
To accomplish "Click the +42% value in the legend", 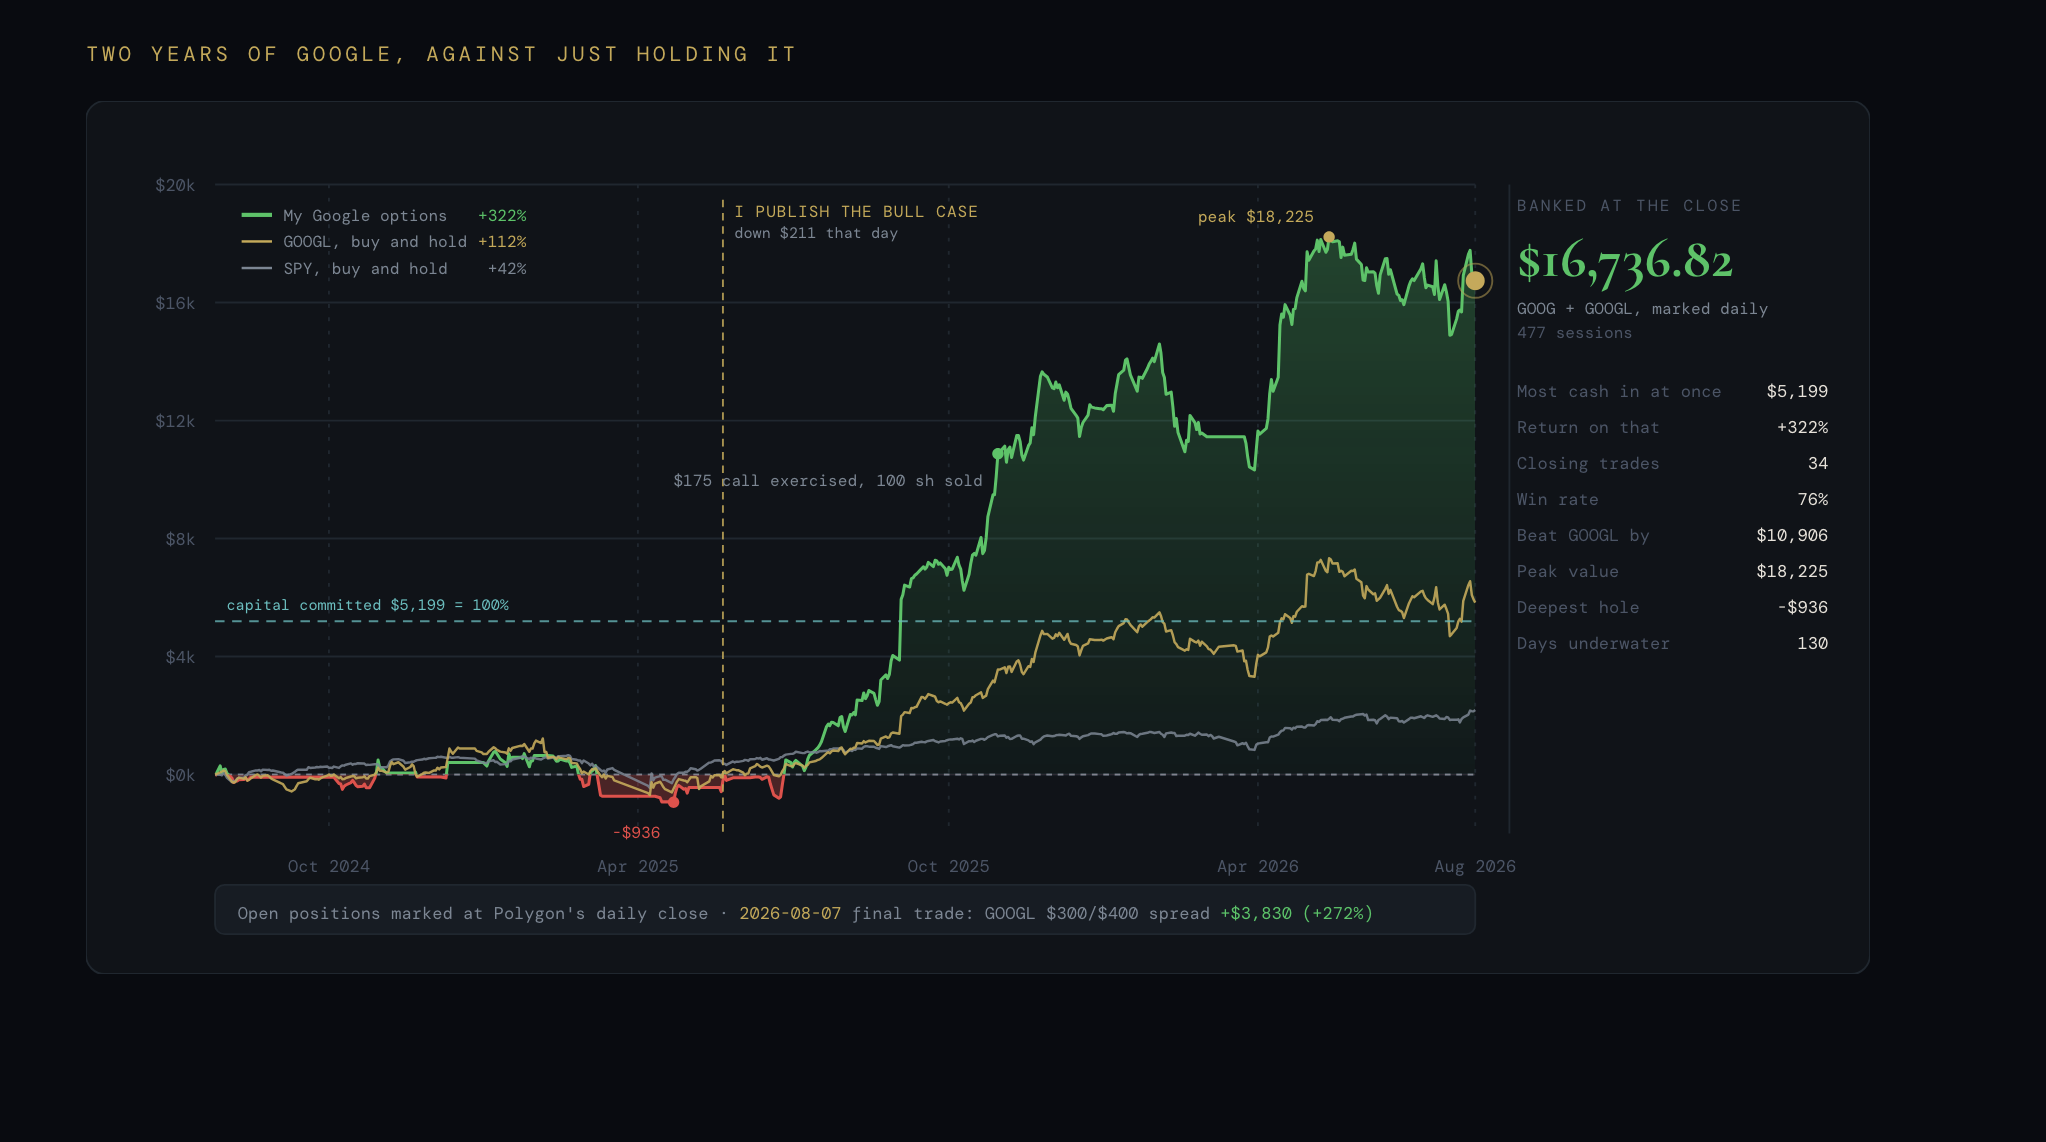I will tap(507, 268).
